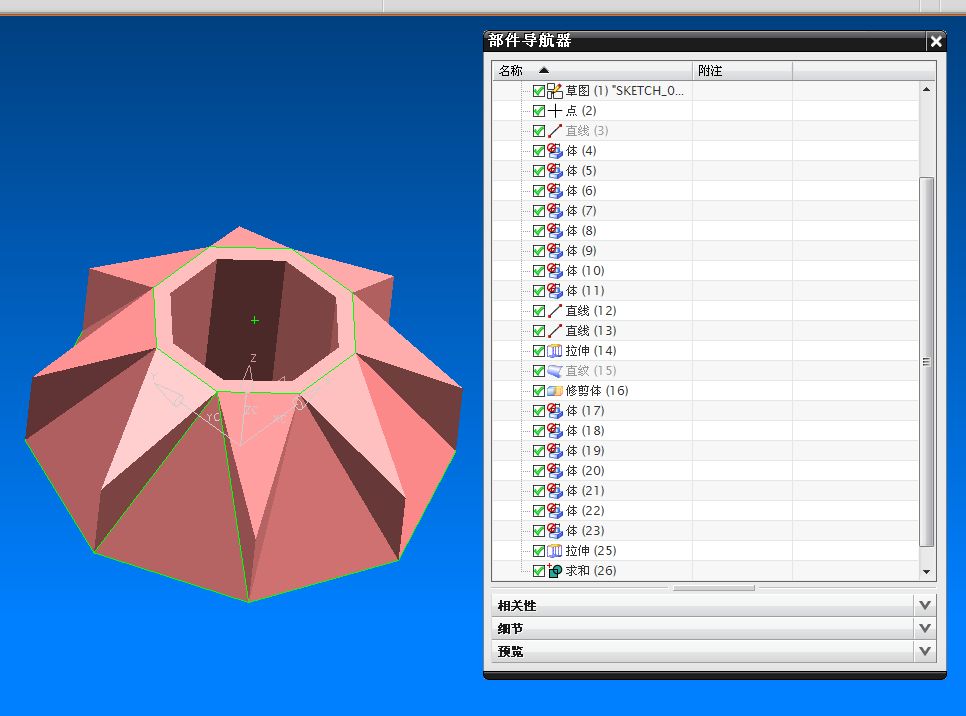Screen dimensions: 966x716
Task: Click the sketch icon of 草图 (1)
Action: tap(554, 91)
